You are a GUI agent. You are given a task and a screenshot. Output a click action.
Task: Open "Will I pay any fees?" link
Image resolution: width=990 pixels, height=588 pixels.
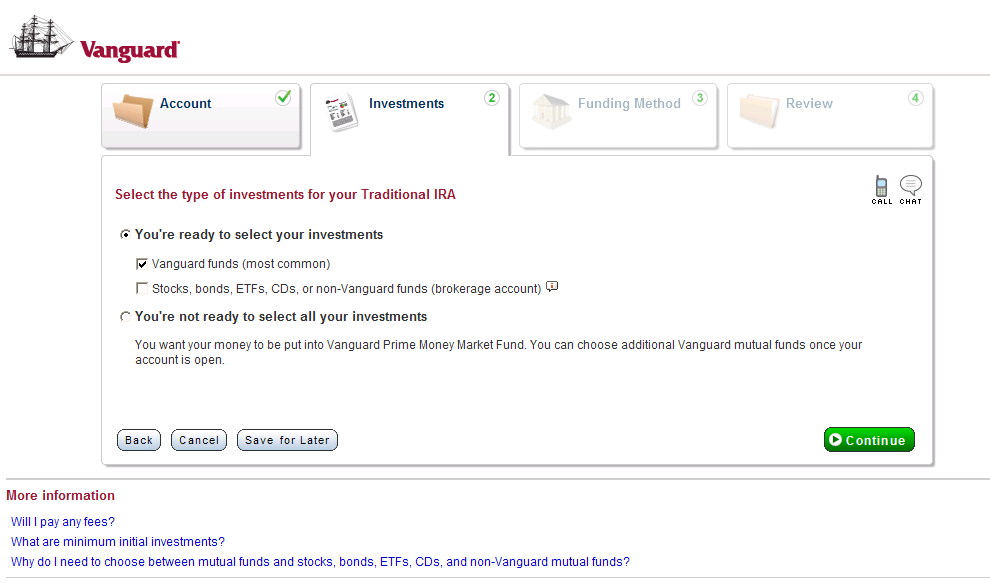click(x=63, y=521)
